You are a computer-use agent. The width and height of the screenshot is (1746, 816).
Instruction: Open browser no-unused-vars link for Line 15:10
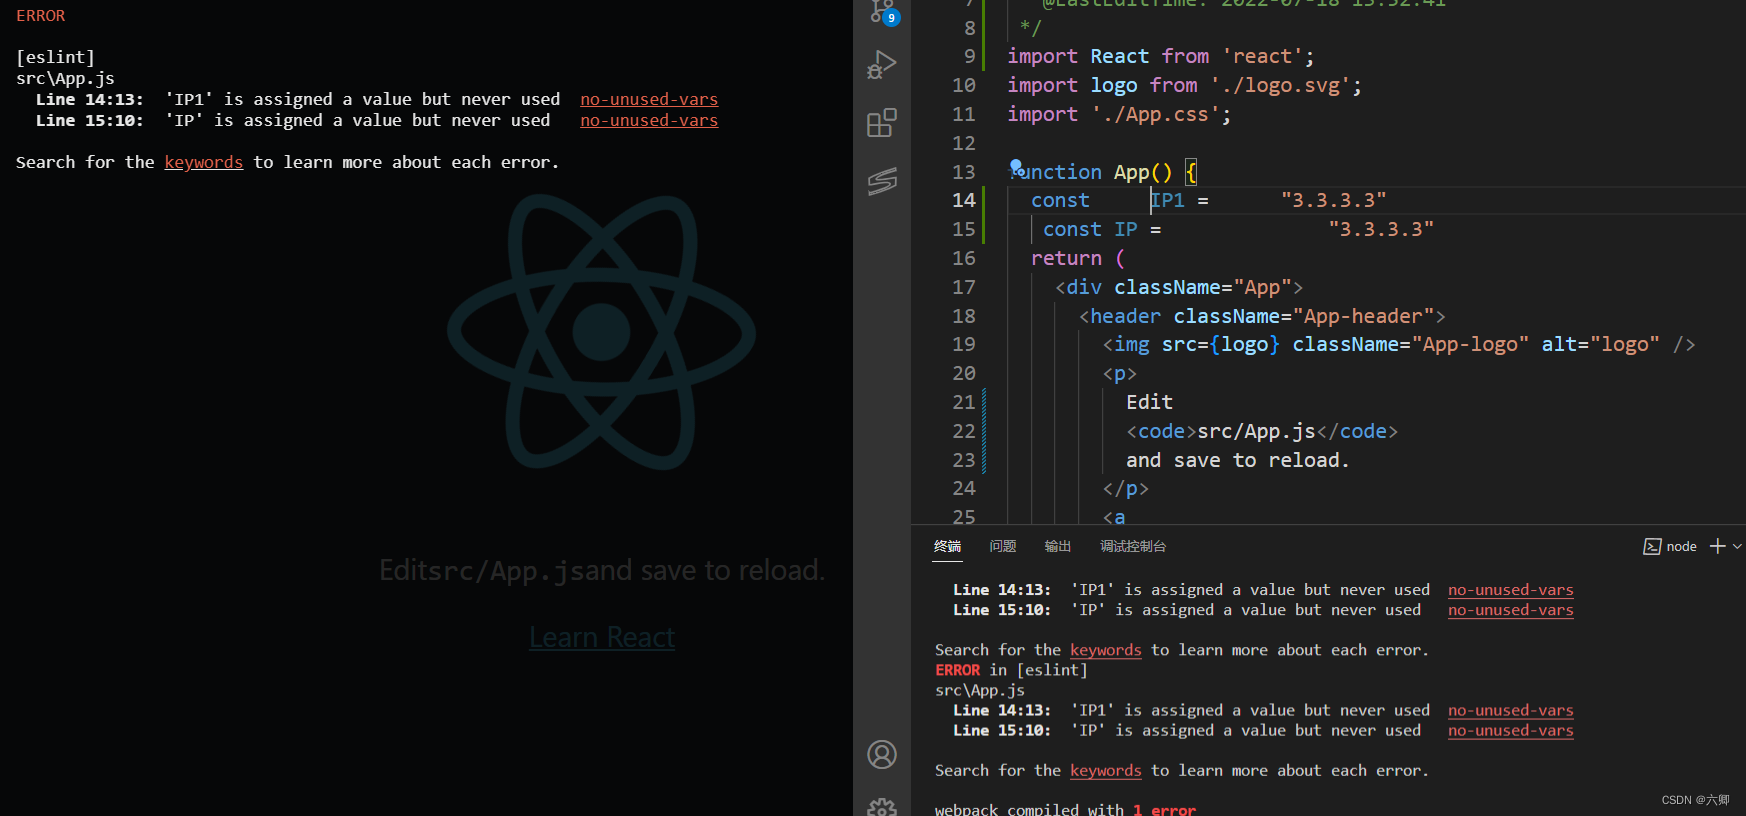click(x=649, y=120)
